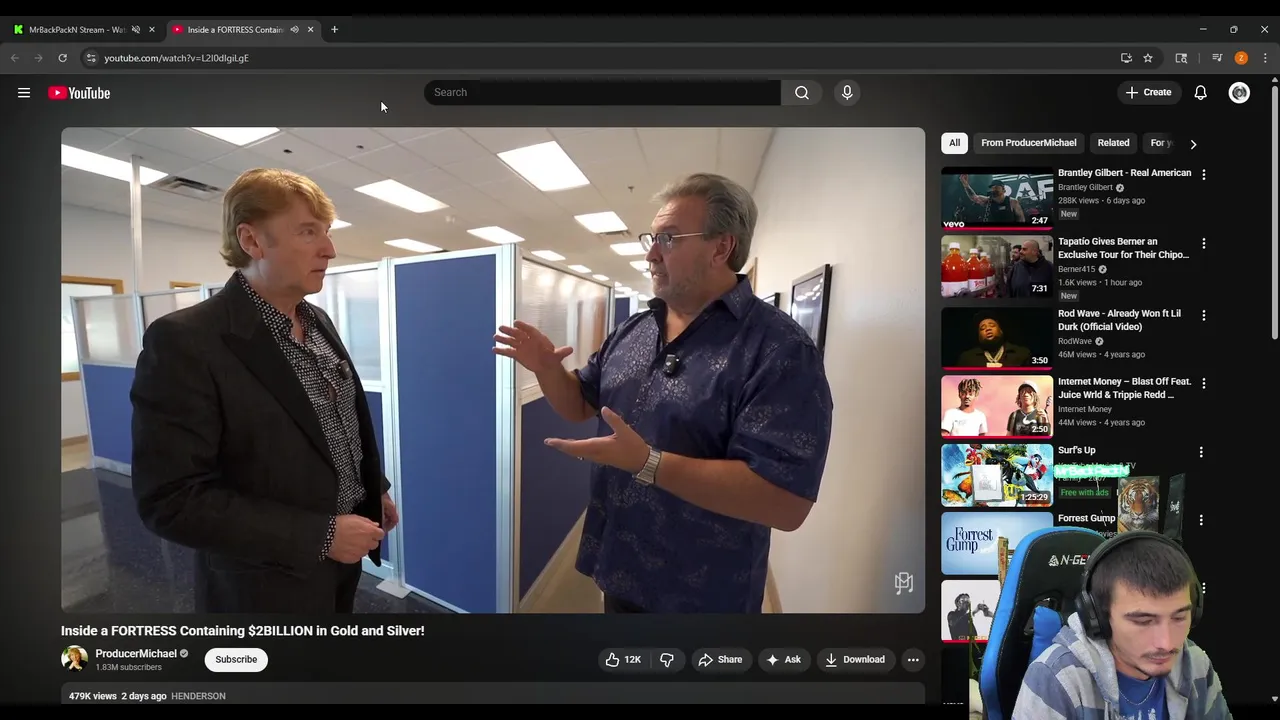The image size is (1280, 720).
Task: Open Brantley Gilbert Real American thumbnail
Action: point(997,198)
